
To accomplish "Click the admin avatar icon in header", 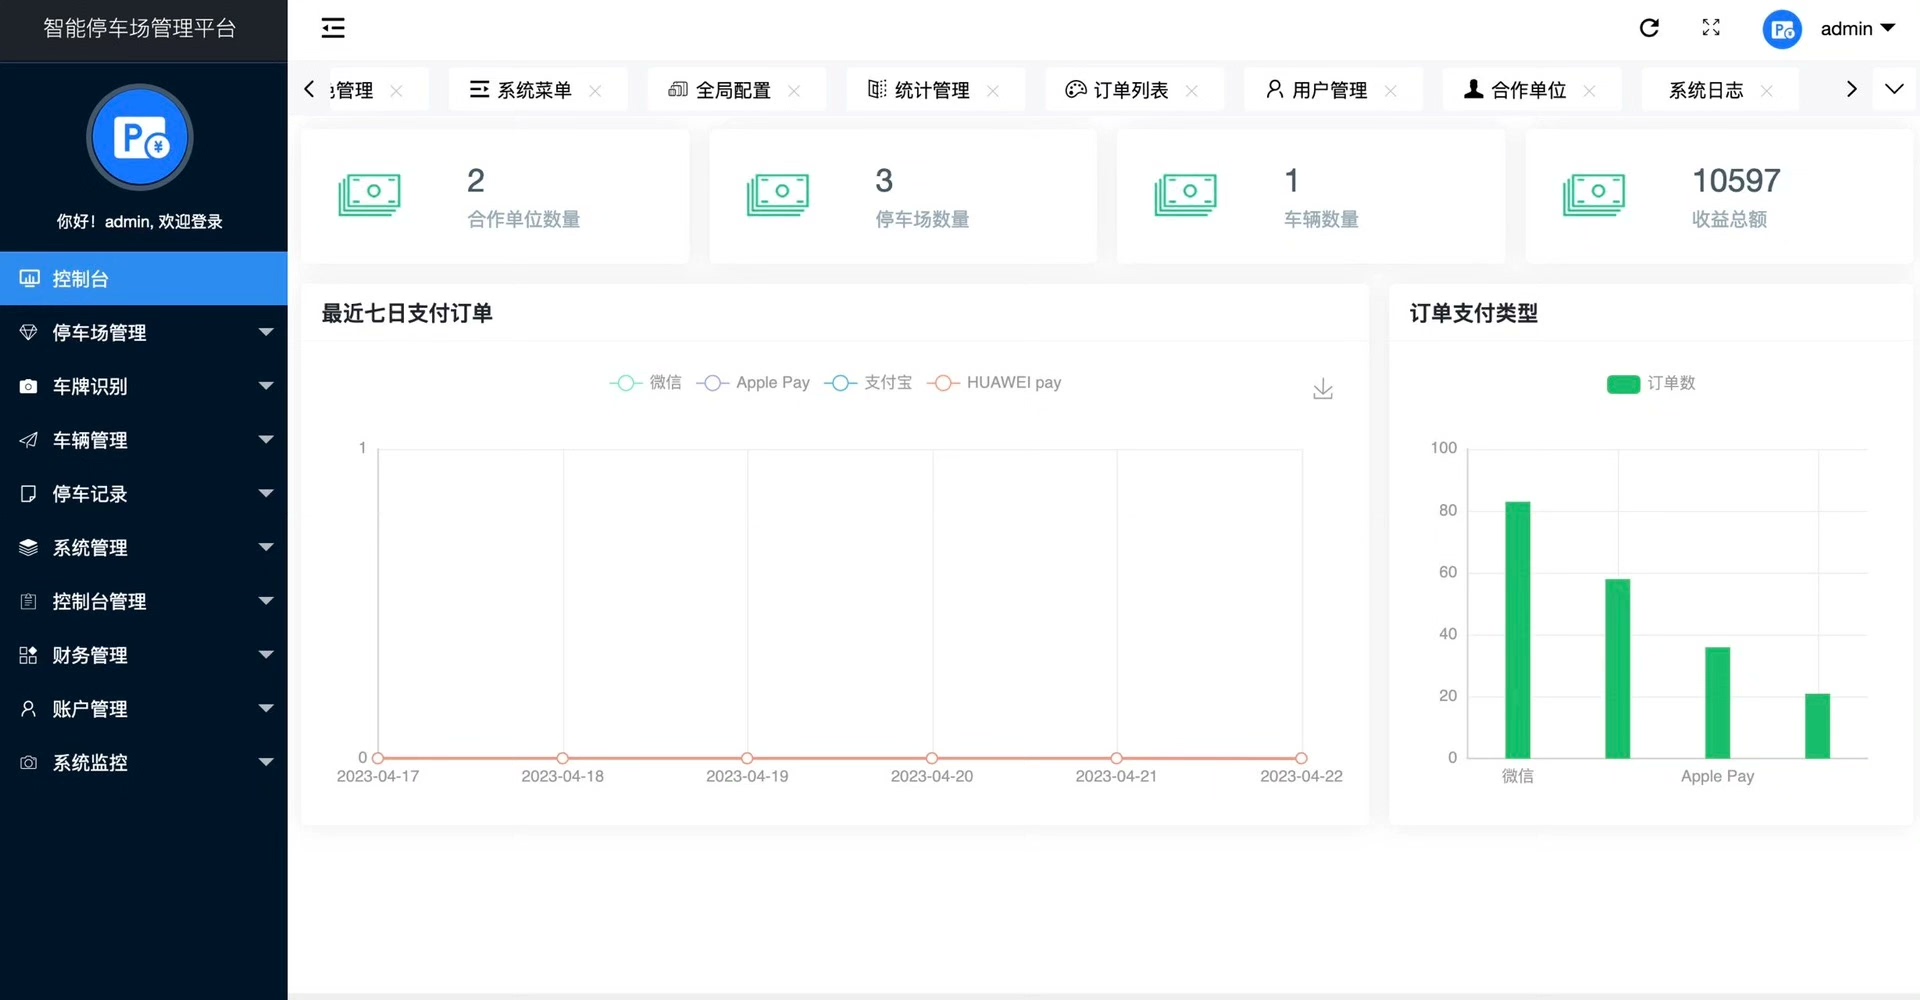I will pos(1782,29).
